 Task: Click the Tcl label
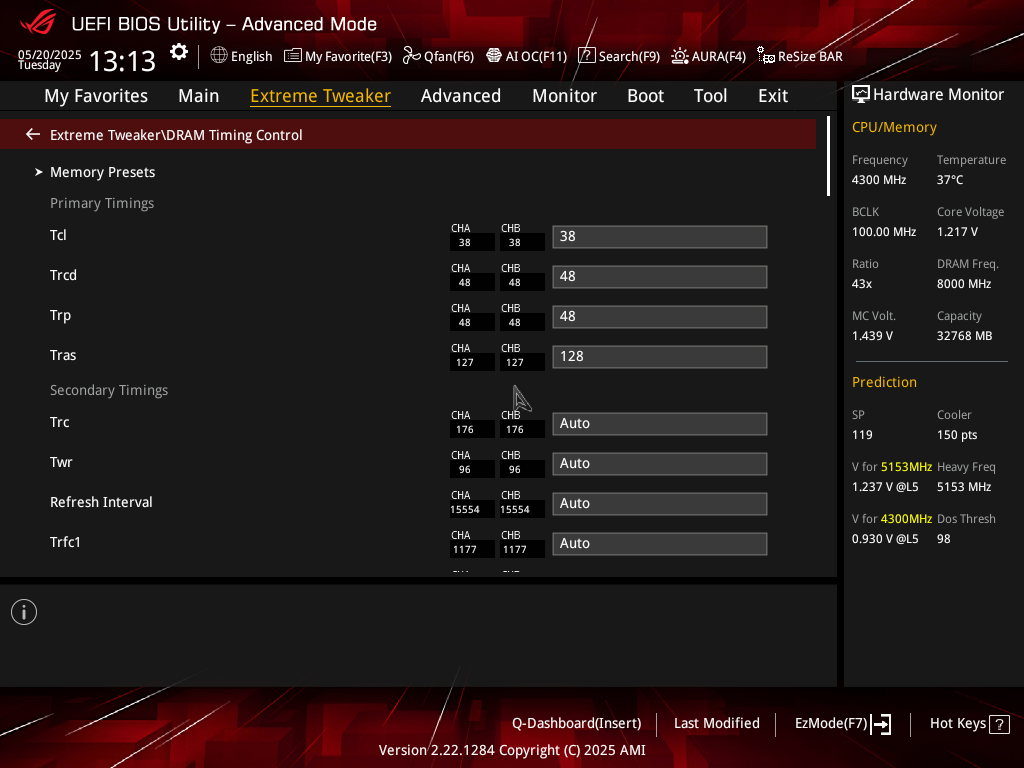pos(58,235)
